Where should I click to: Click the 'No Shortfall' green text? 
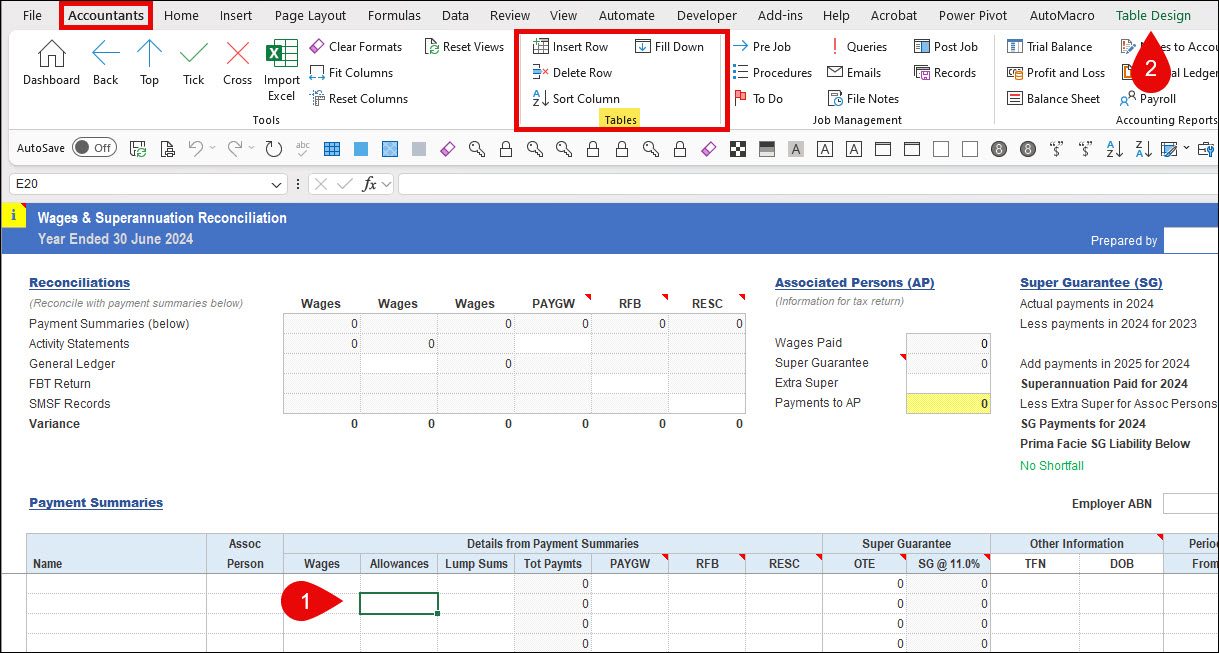coord(1052,466)
